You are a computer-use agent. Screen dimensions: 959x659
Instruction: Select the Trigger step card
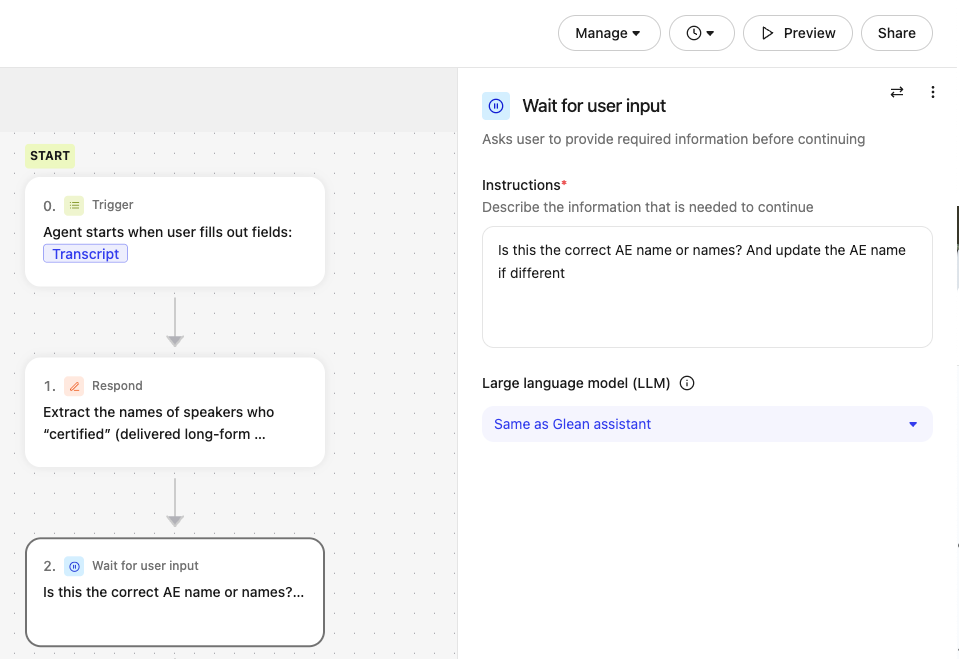pos(175,232)
